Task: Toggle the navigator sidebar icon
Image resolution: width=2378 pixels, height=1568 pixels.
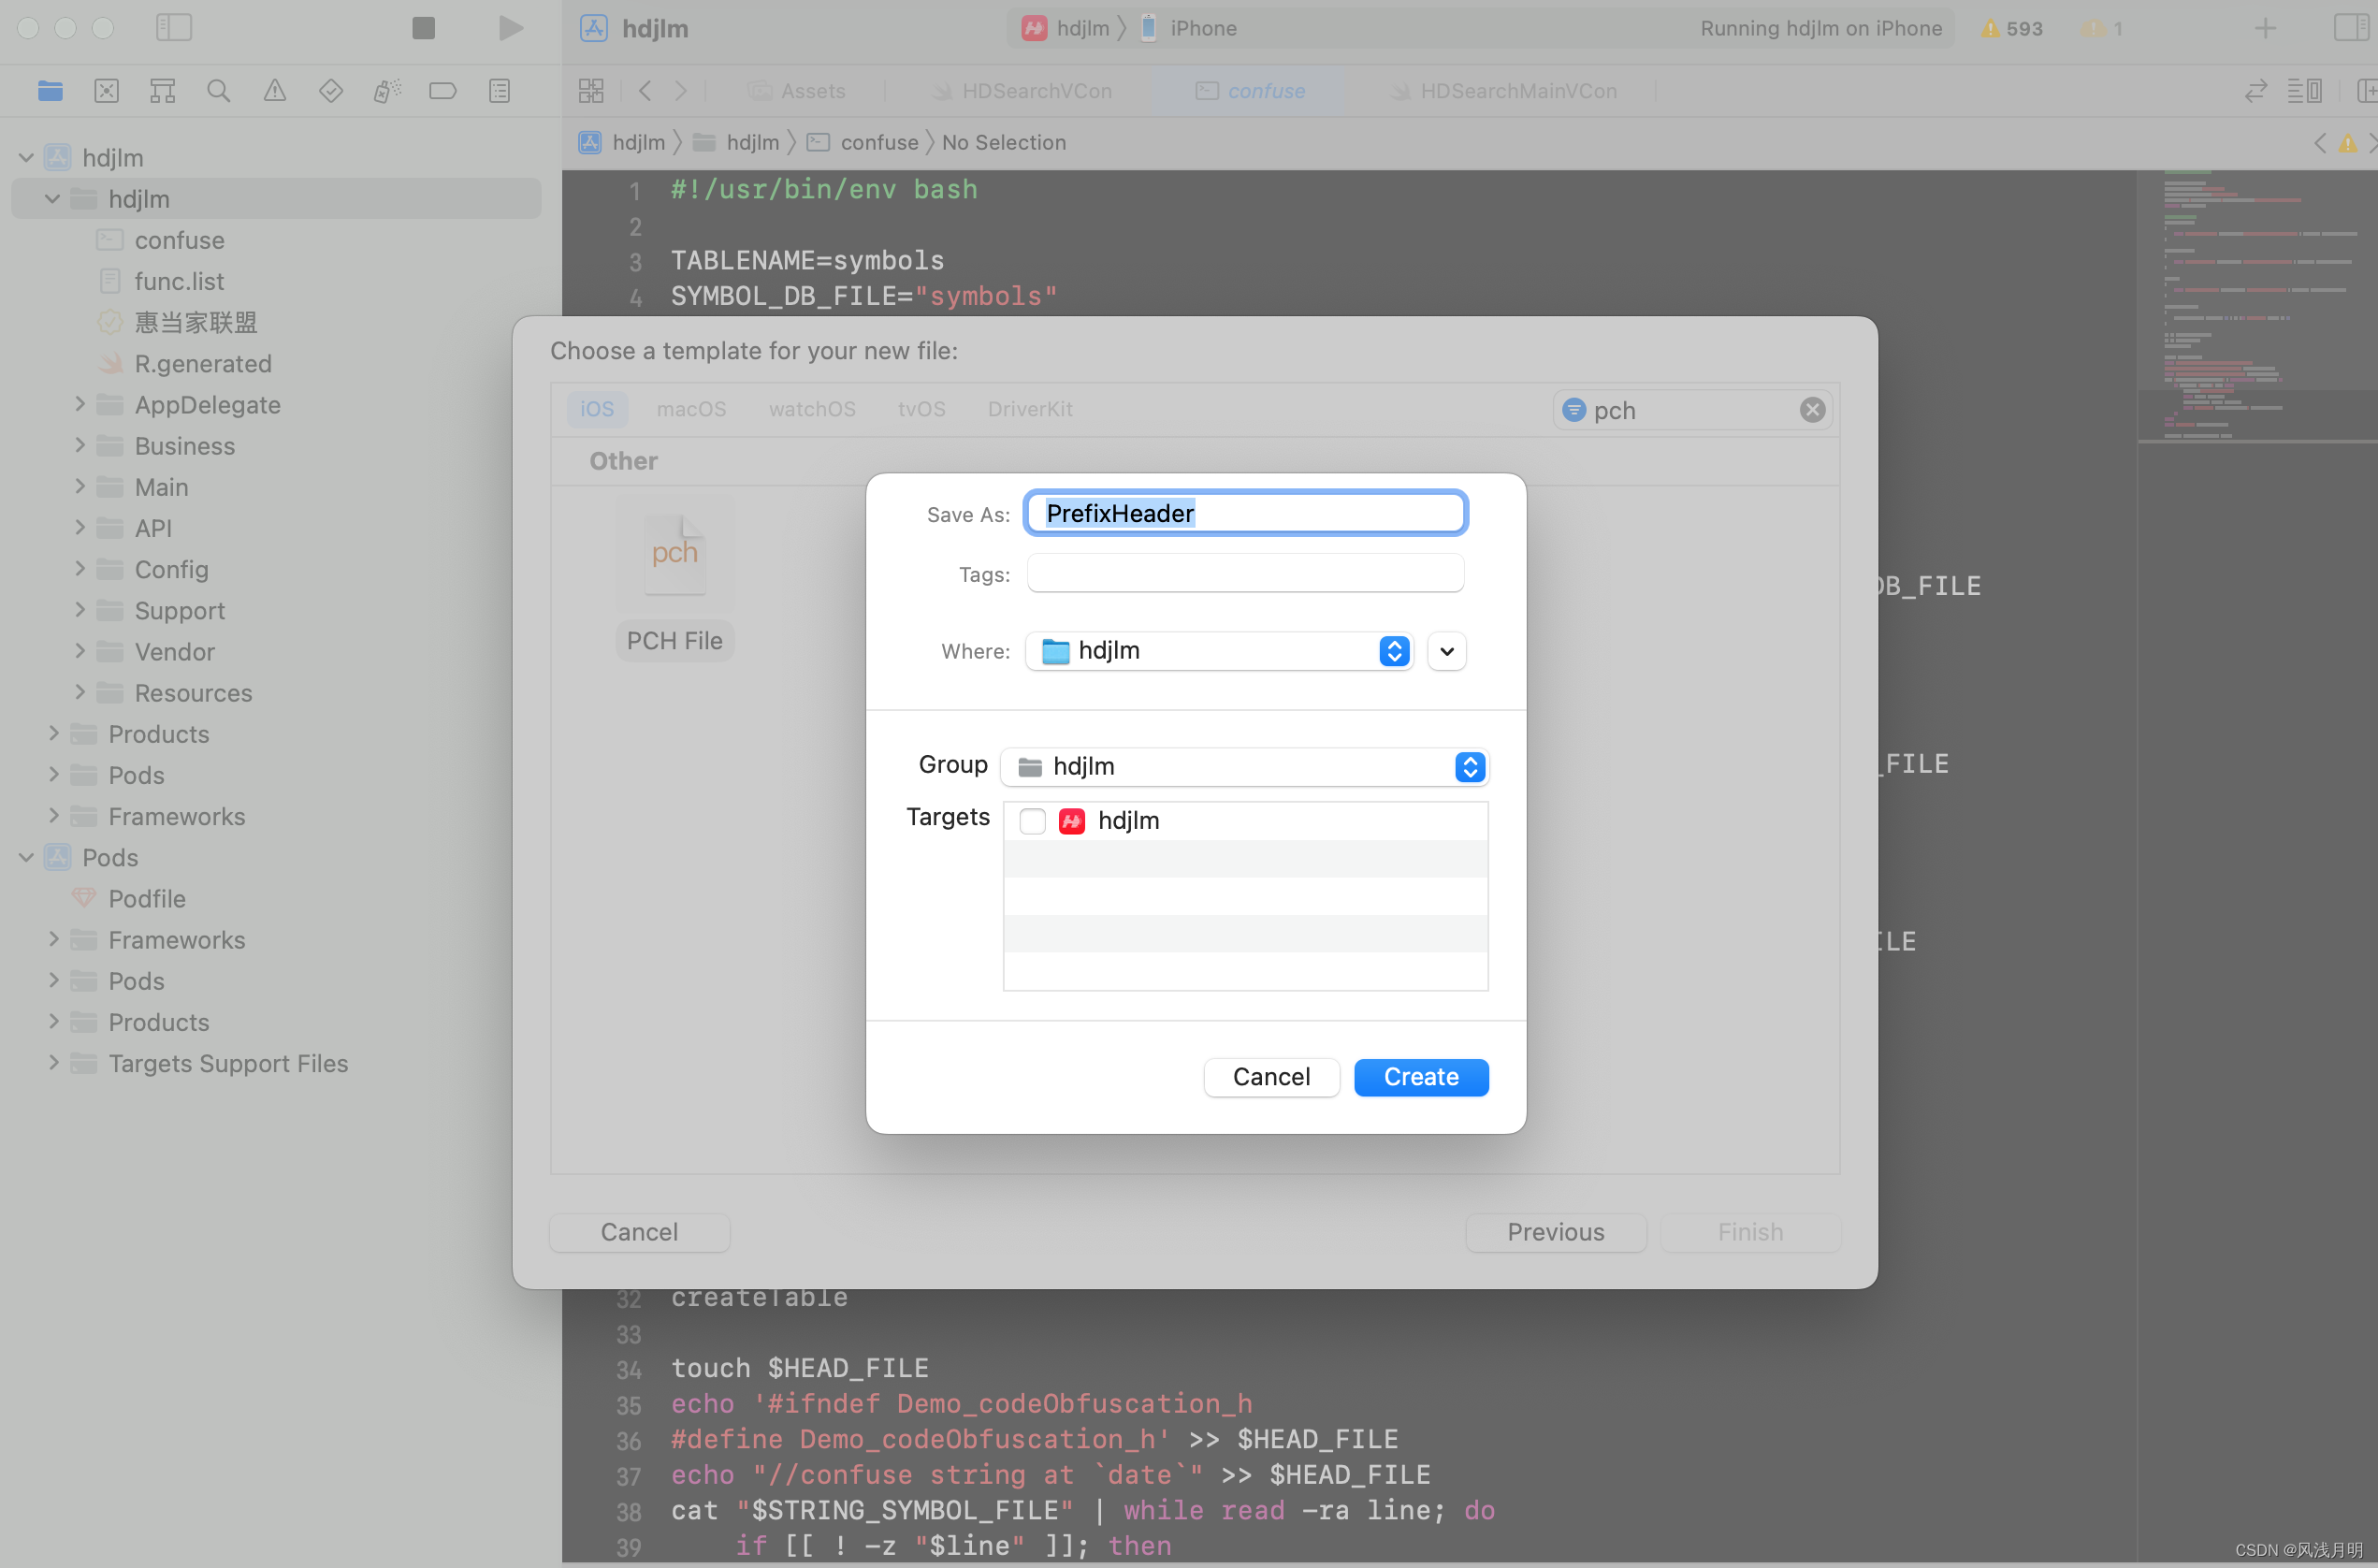Action: click(174, 27)
